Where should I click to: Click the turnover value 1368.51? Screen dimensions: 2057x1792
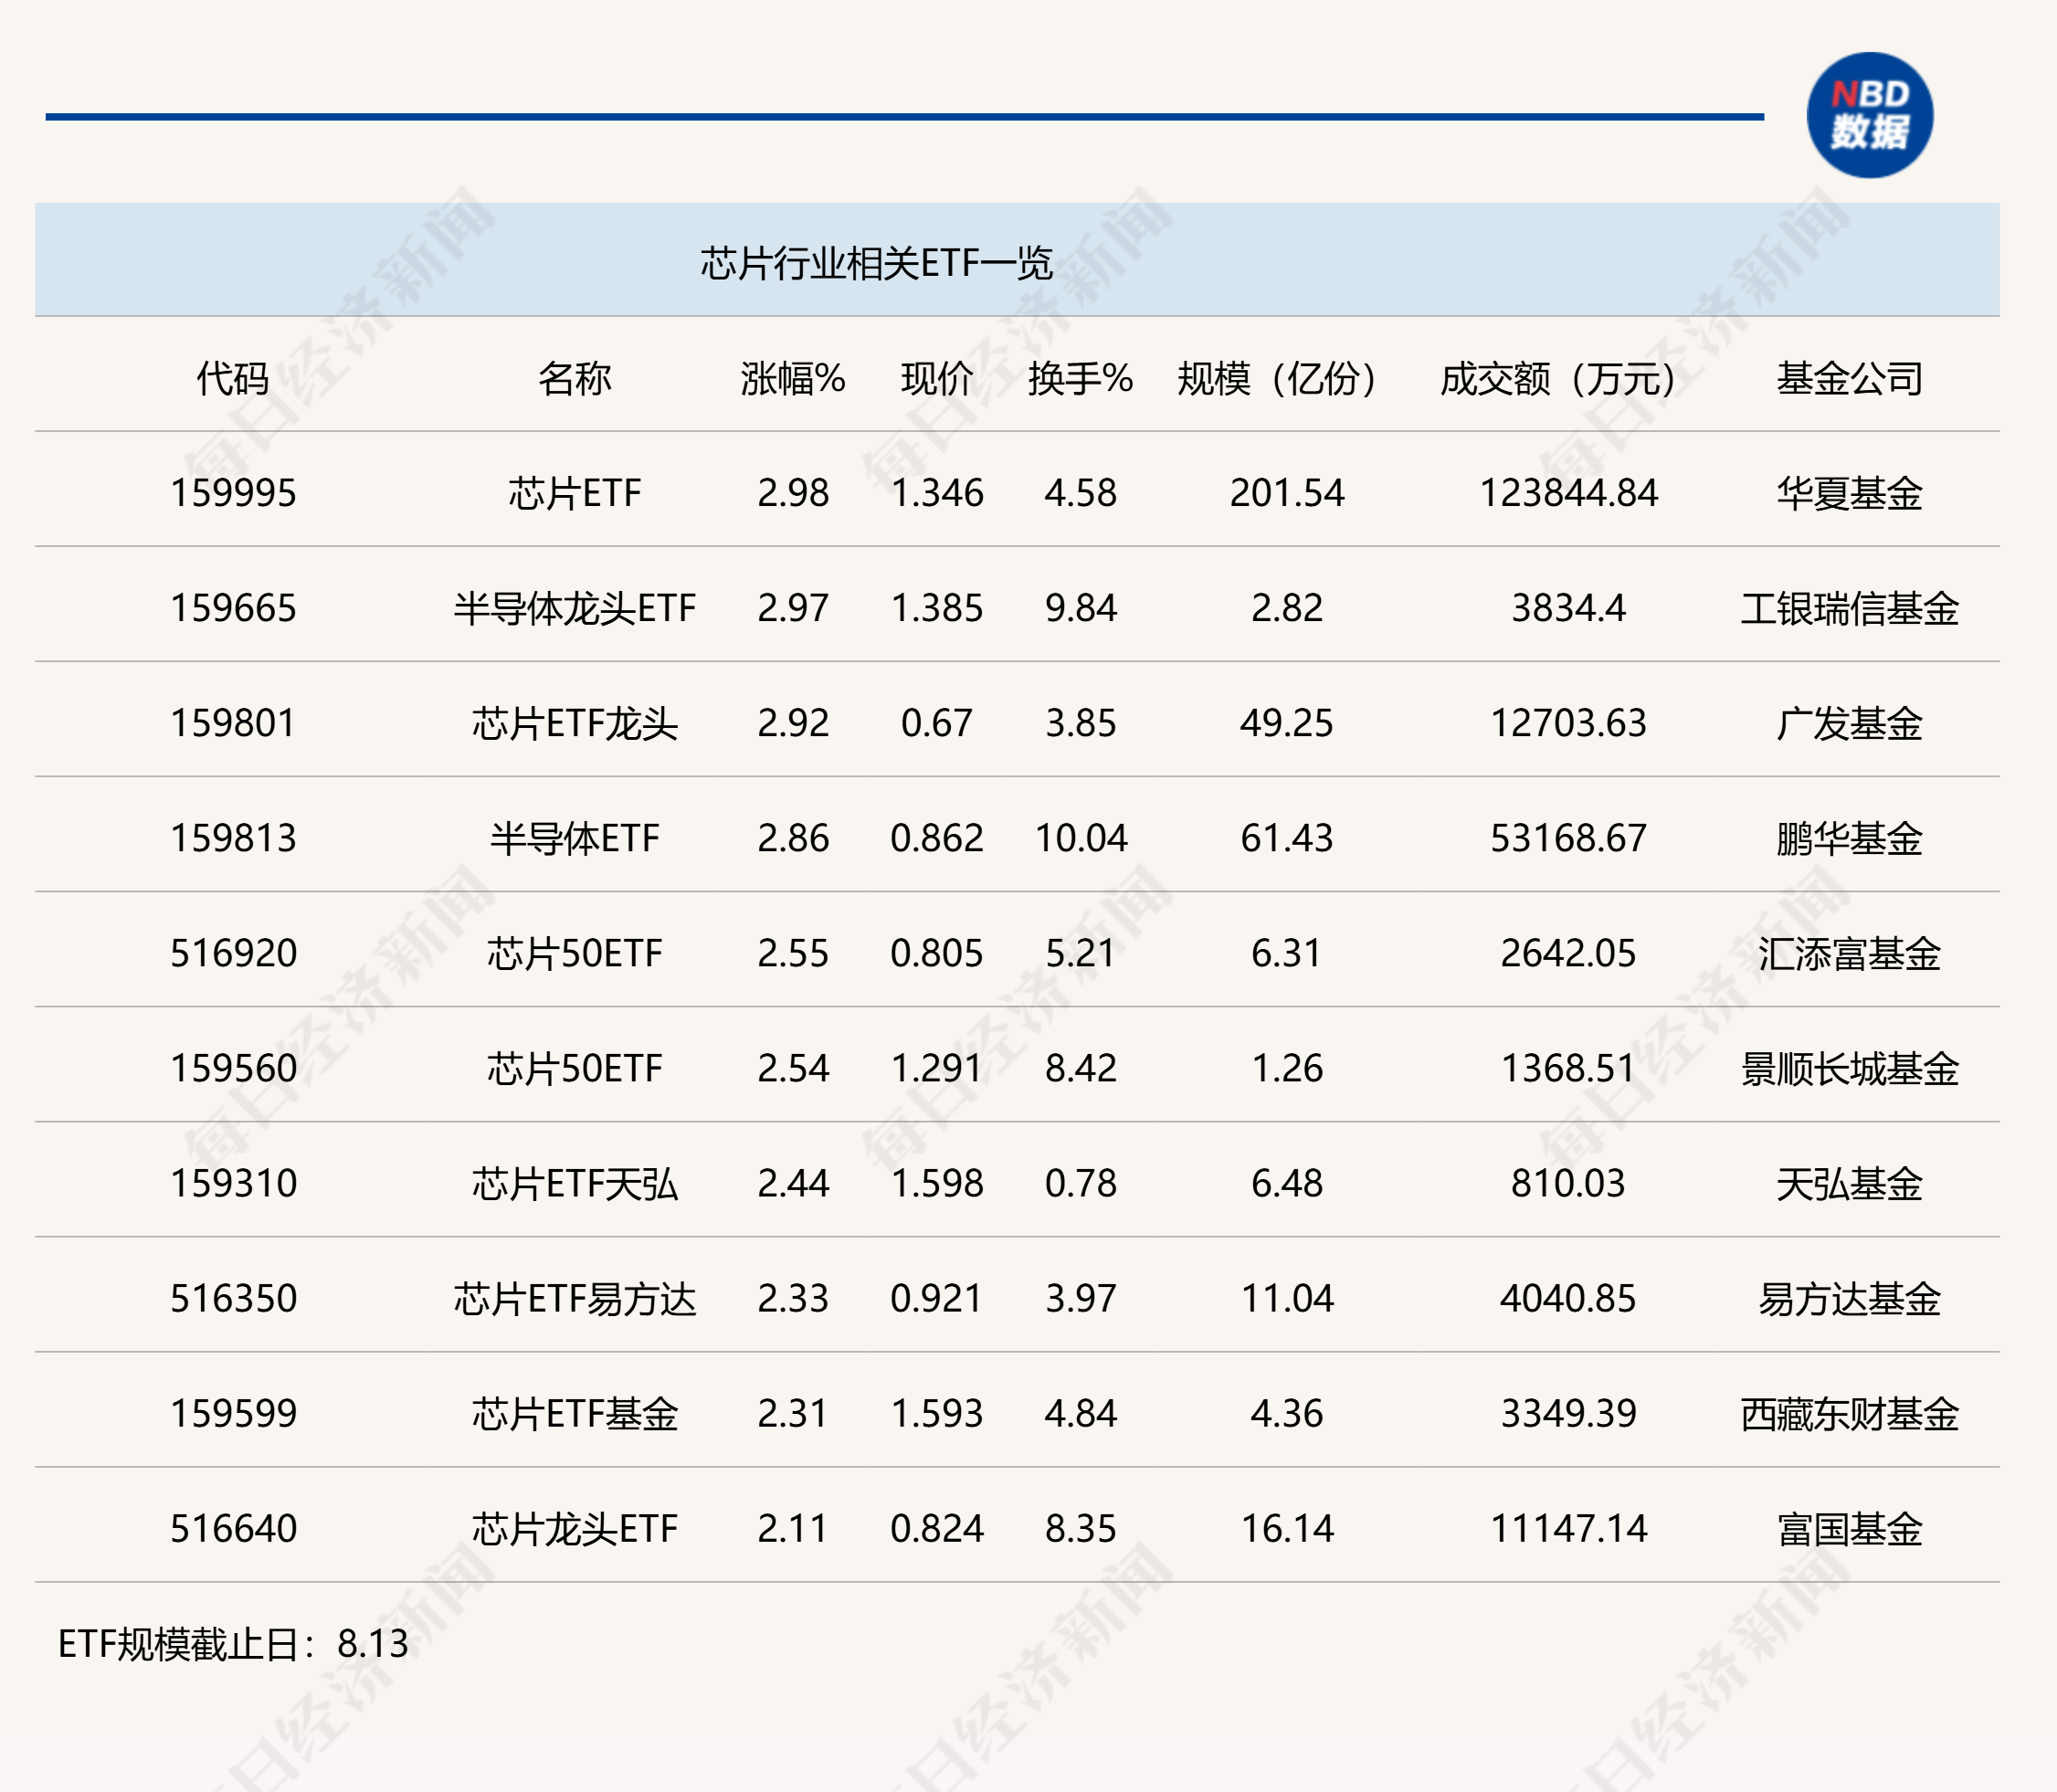[1567, 1068]
